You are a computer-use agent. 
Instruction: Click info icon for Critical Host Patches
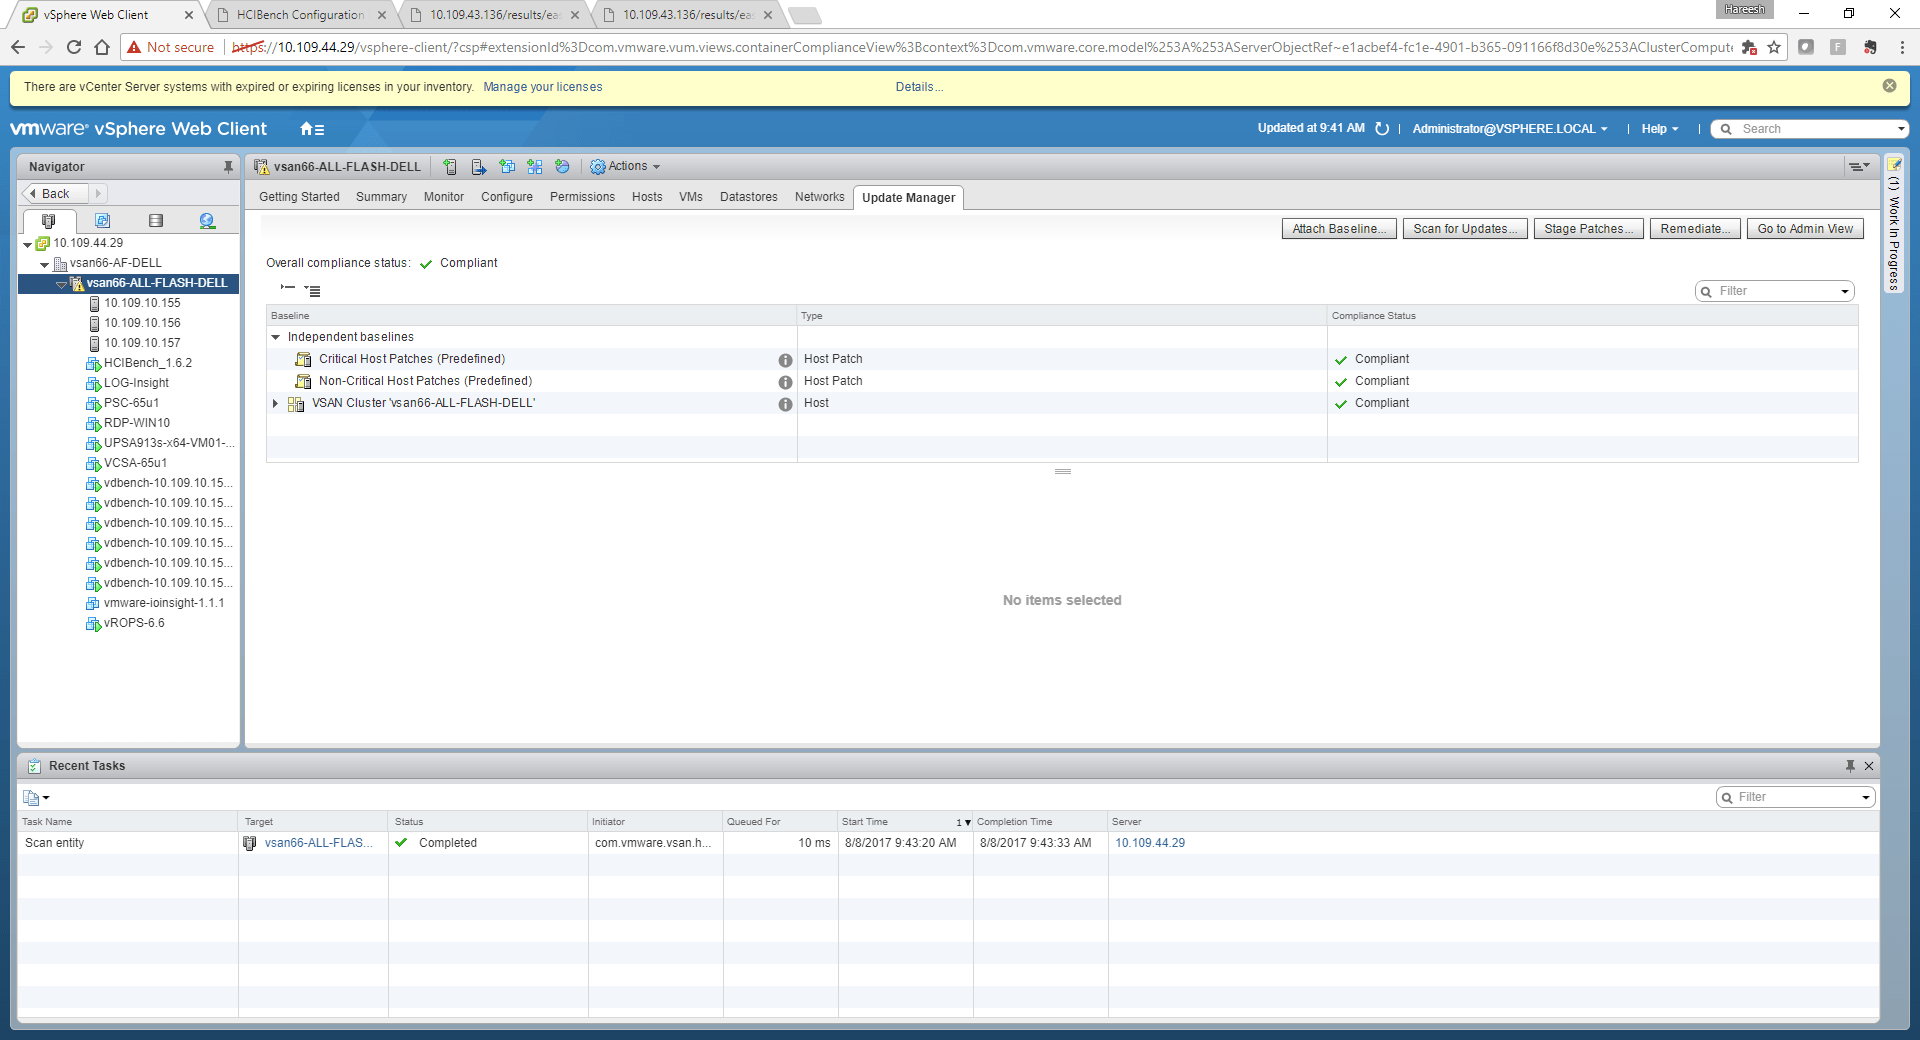785,360
